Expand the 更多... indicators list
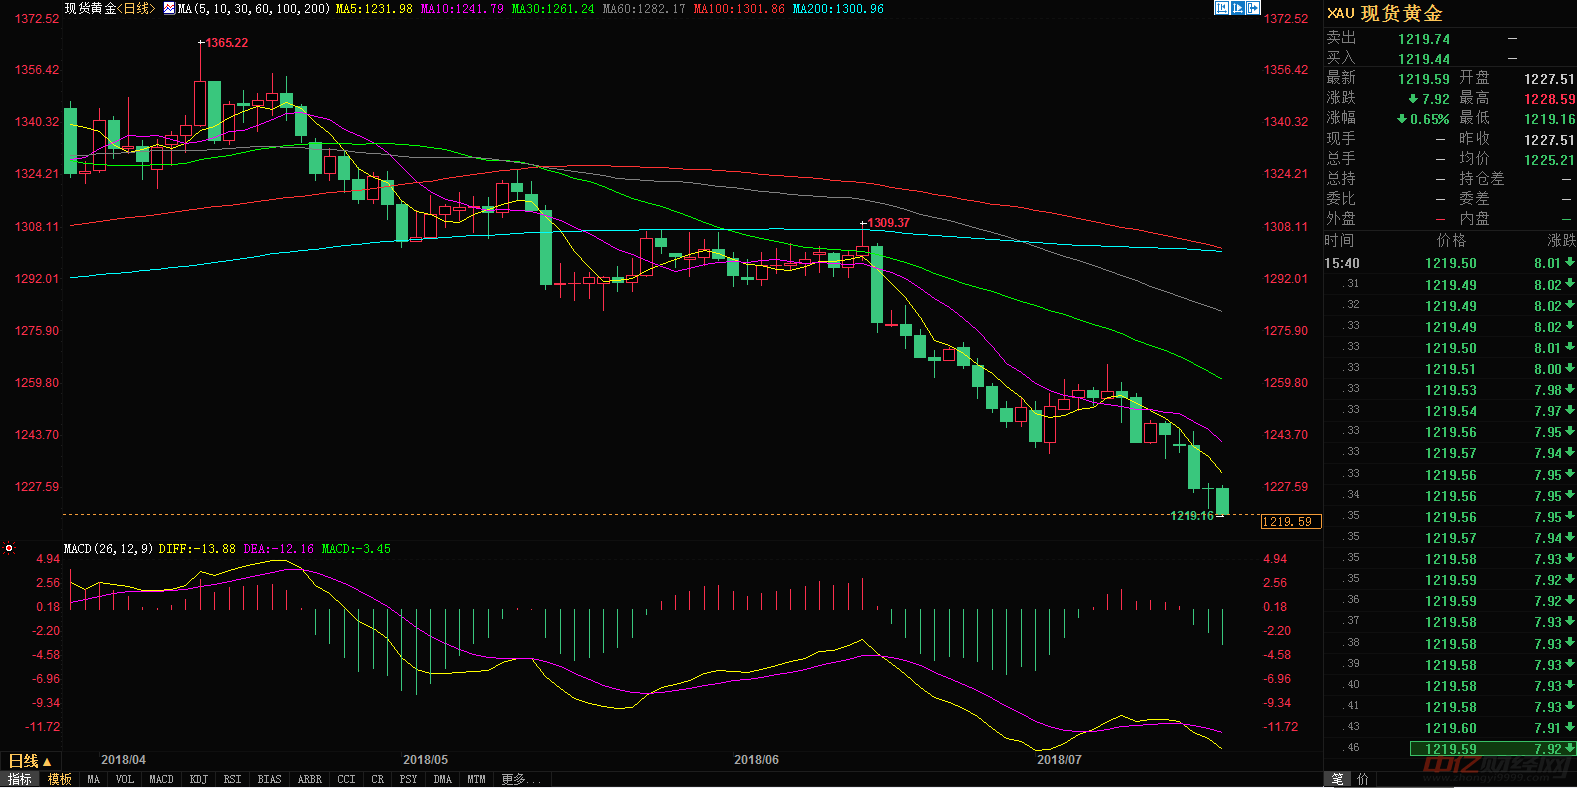1577x788 pixels. 520,779
